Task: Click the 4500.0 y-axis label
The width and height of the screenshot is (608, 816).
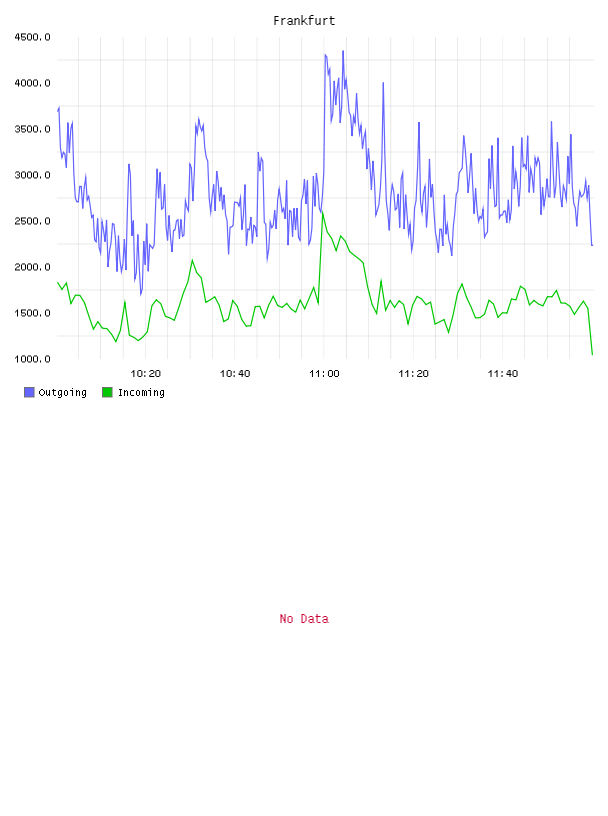Action: point(32,37)
